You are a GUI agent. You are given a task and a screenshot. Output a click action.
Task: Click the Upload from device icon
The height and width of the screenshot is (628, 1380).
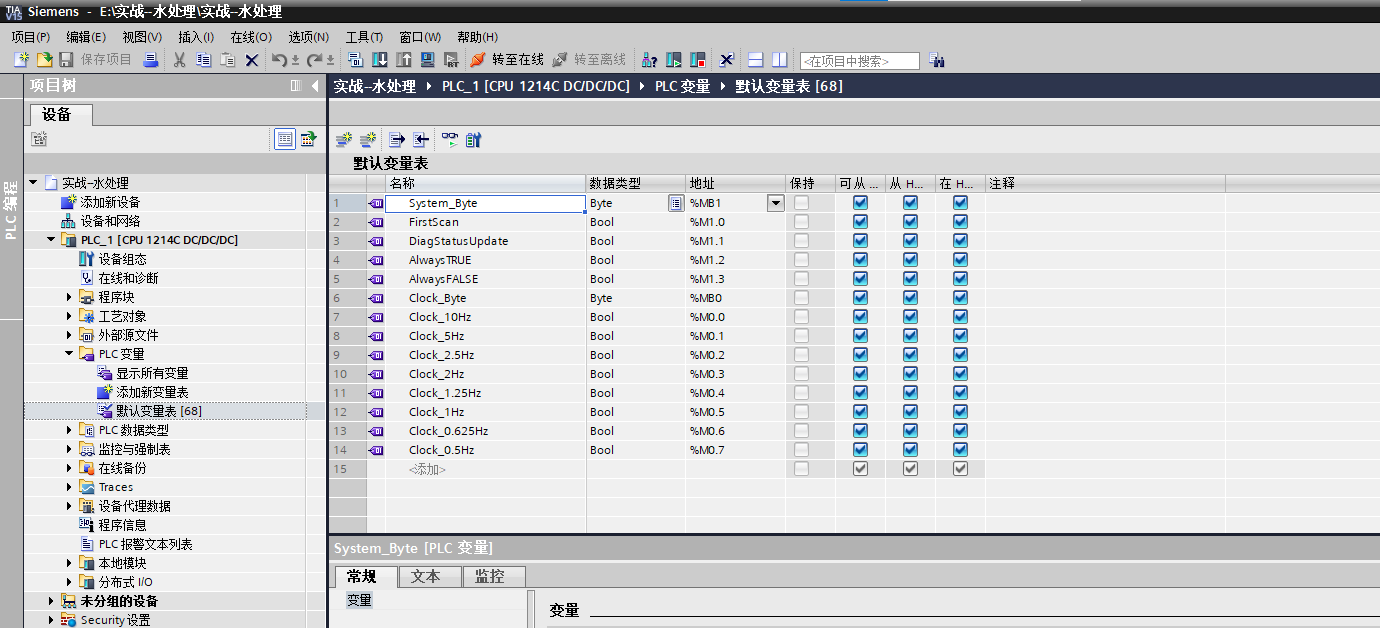click(x=404, y=60)
